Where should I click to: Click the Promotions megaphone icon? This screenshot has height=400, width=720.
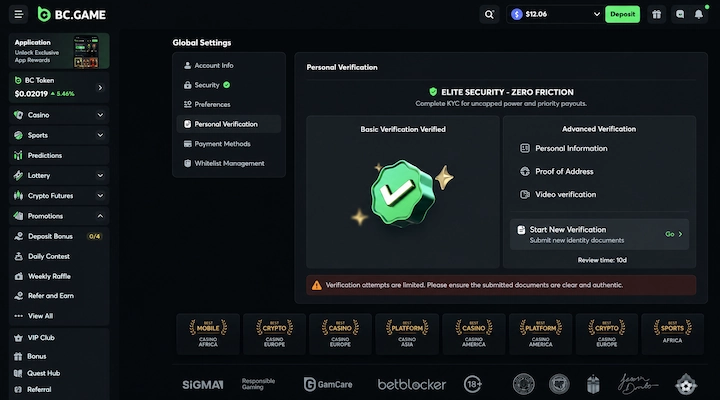18,216
